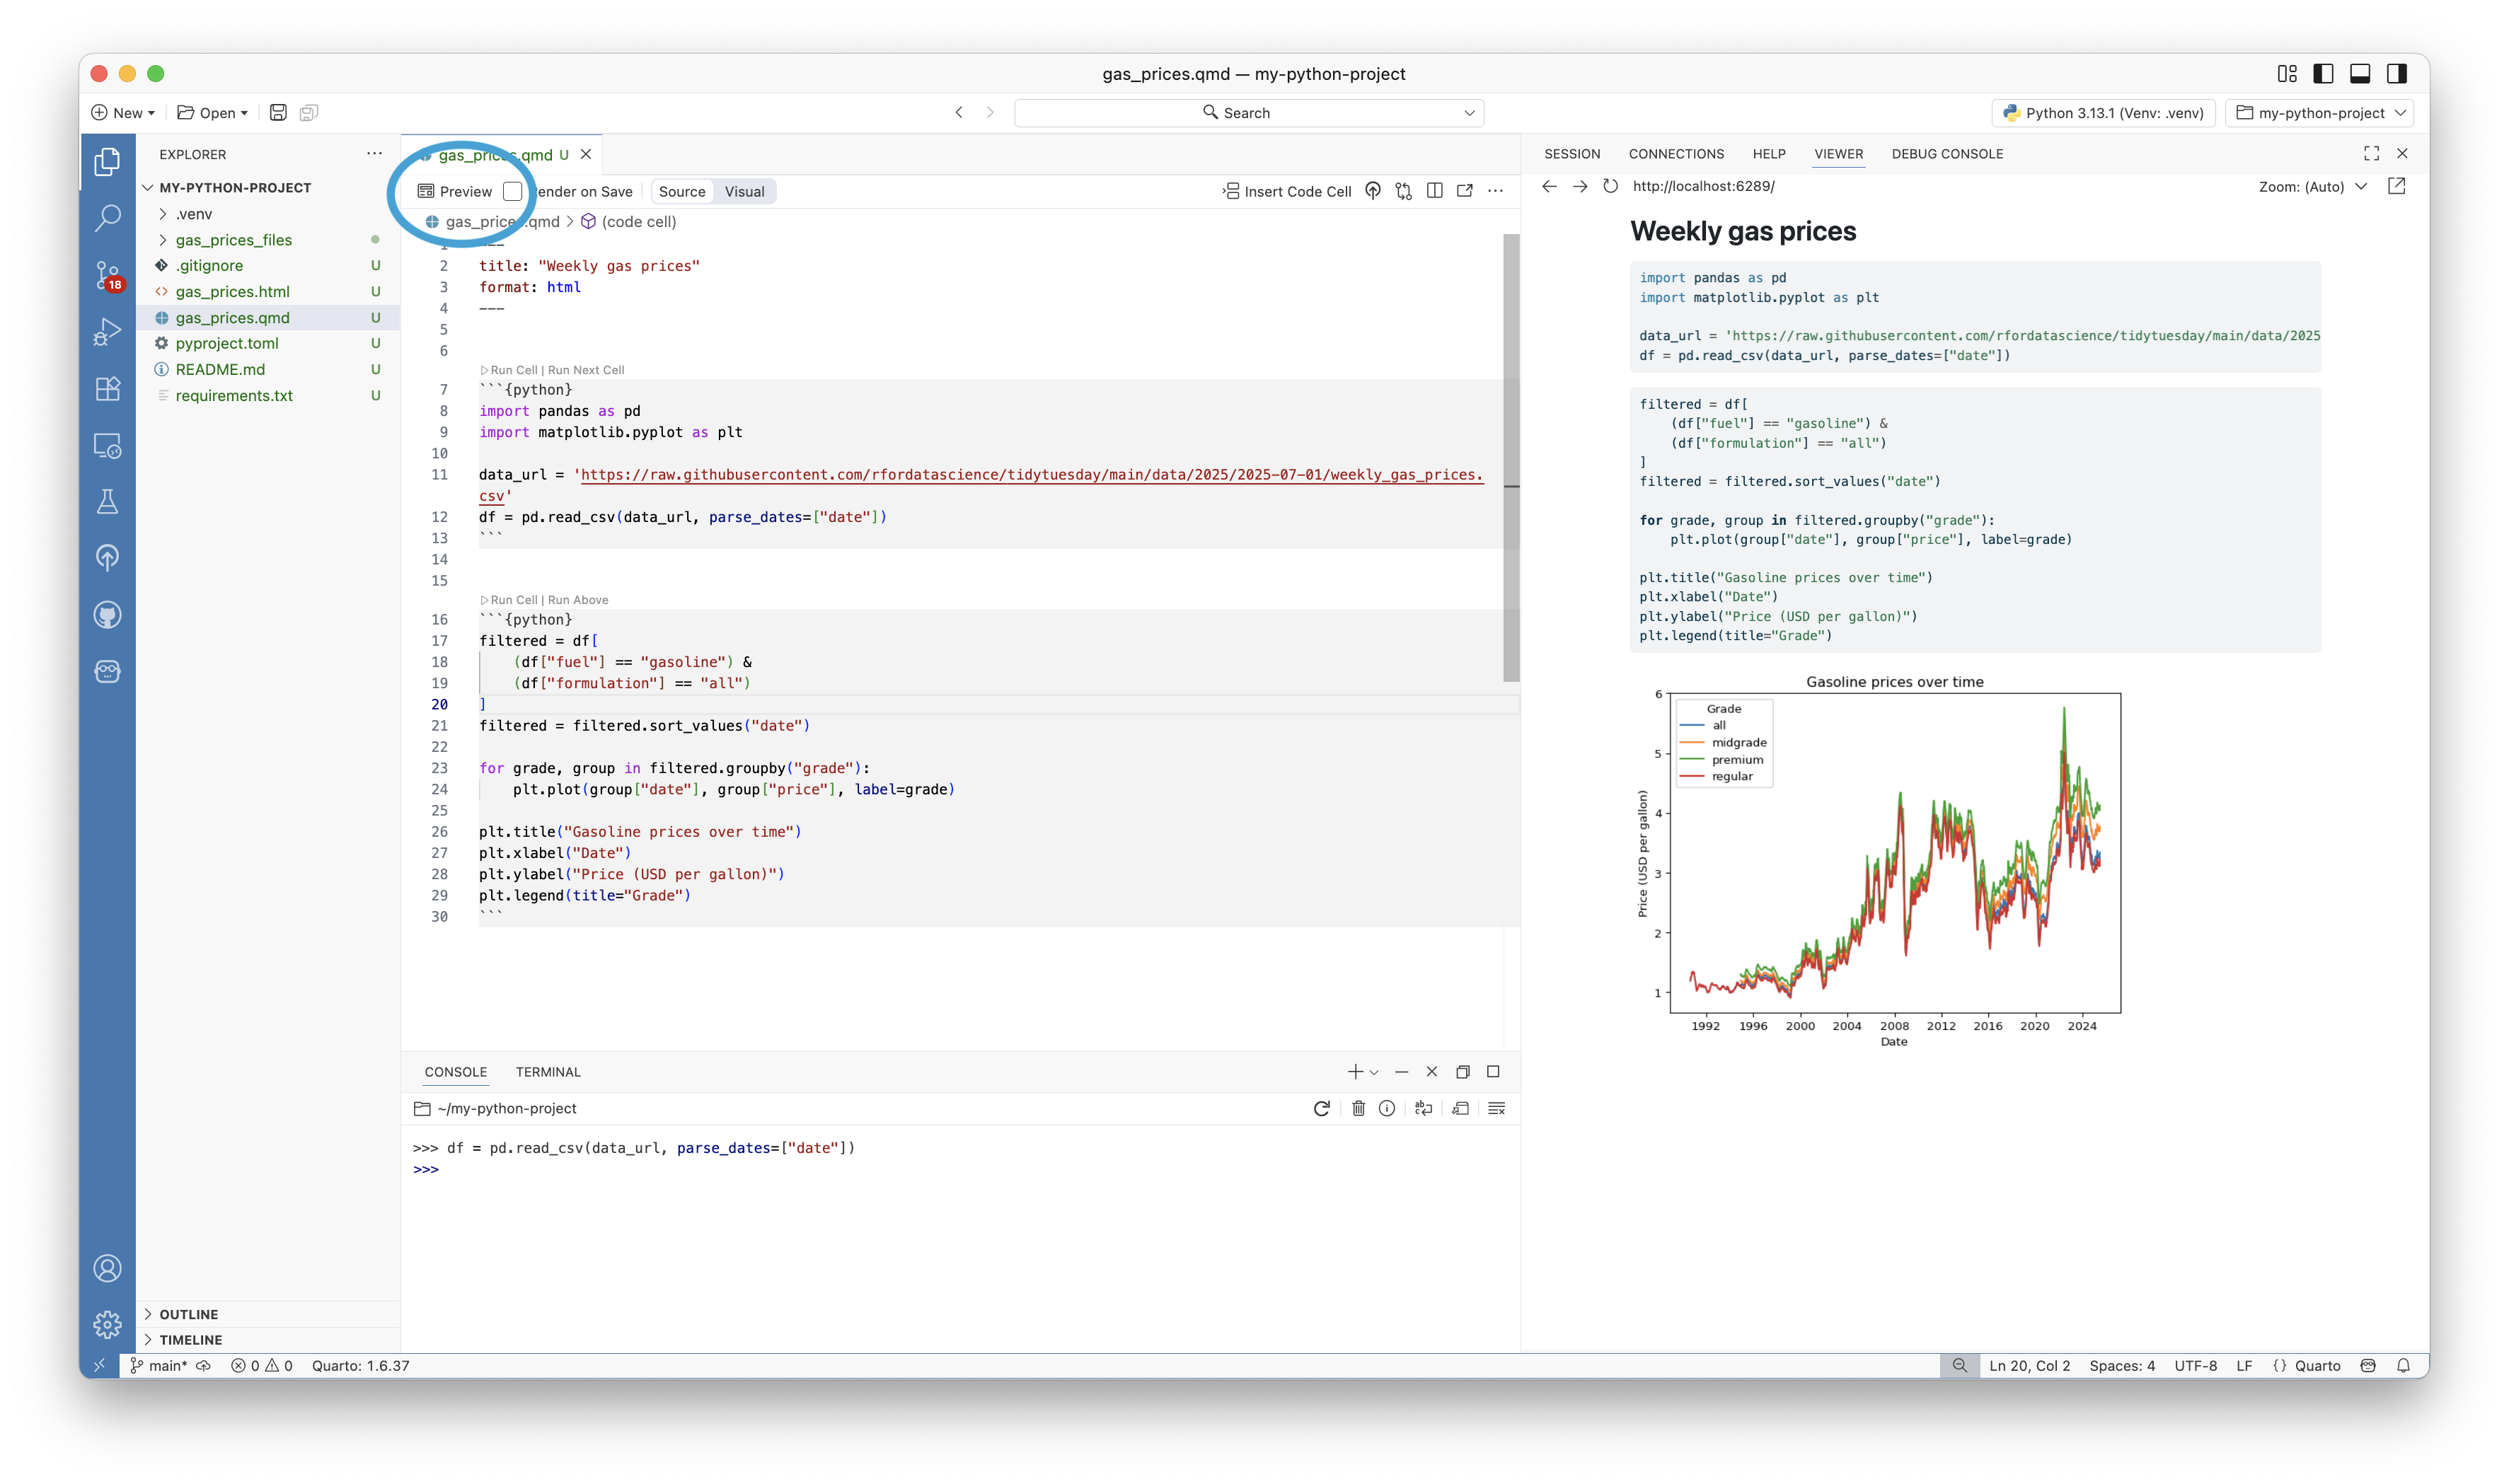Click Insert Code Cell button
Screen dimensions: 2509x1484
point(1287,191)
